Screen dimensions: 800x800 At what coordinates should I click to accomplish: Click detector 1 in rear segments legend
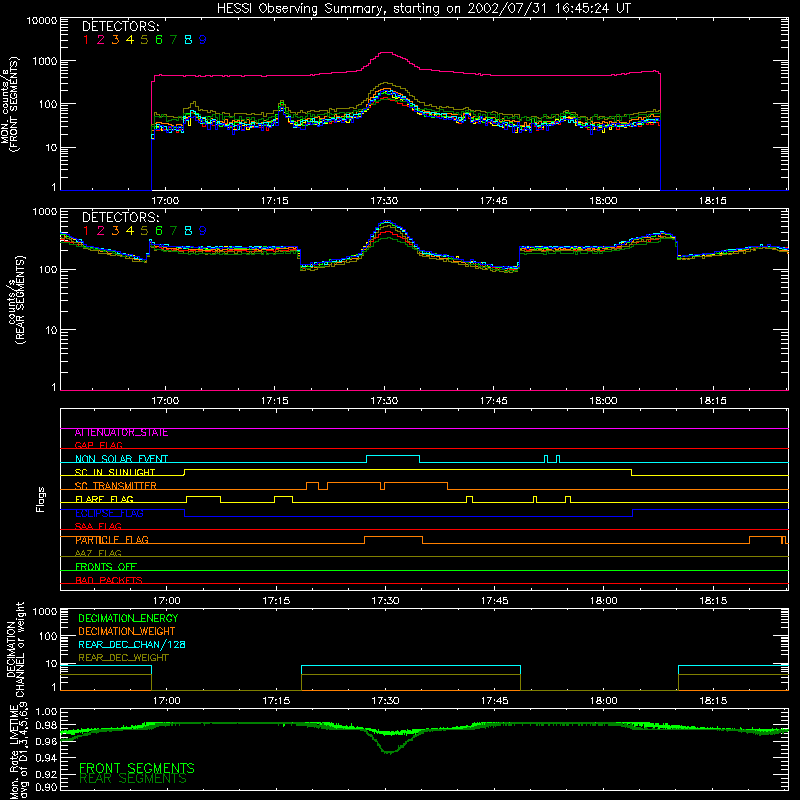pyautogui.click(x=86, y=231)
